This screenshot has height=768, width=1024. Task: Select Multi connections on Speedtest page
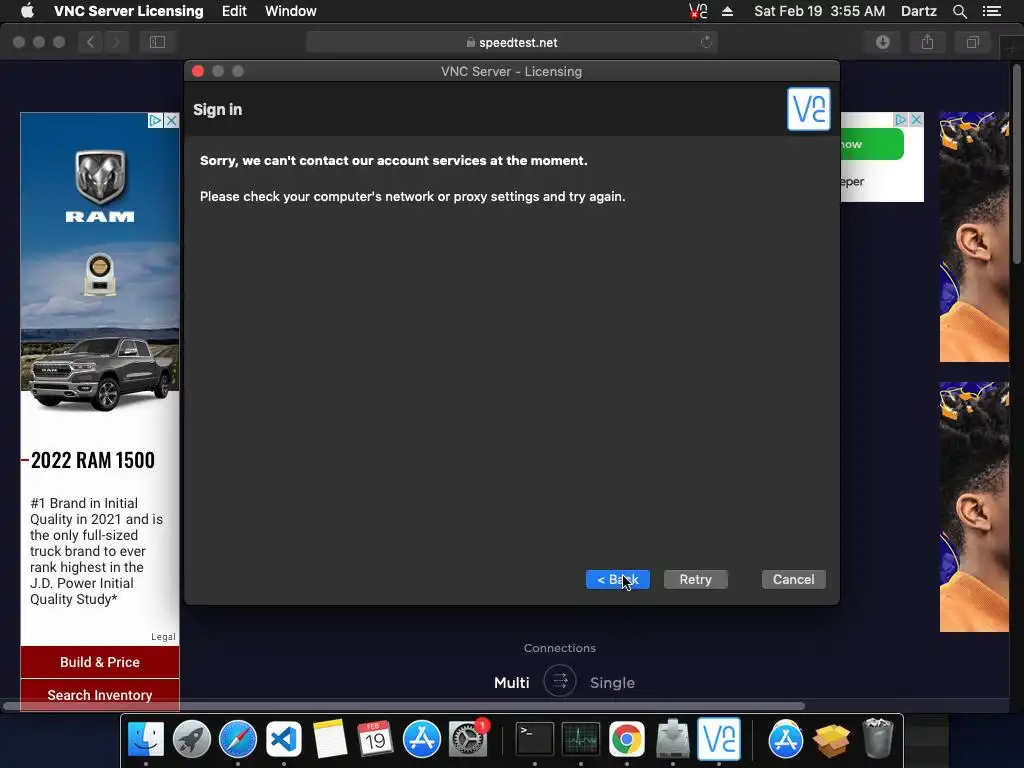coord(511,682)
